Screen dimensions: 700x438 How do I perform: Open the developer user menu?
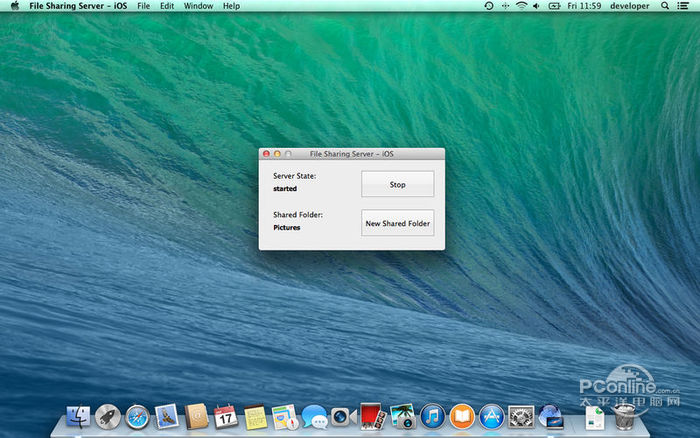click(x=631, y=6)
